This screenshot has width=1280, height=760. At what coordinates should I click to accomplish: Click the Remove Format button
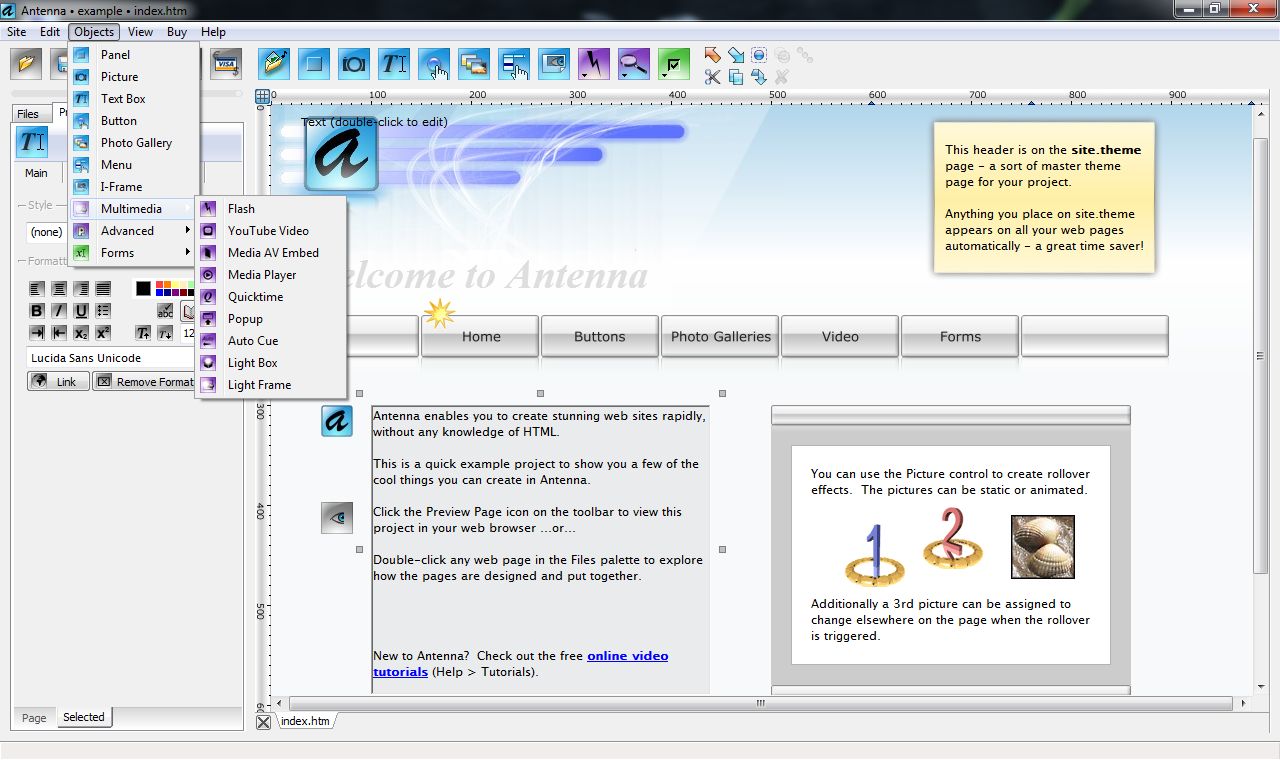pos(145,381)
